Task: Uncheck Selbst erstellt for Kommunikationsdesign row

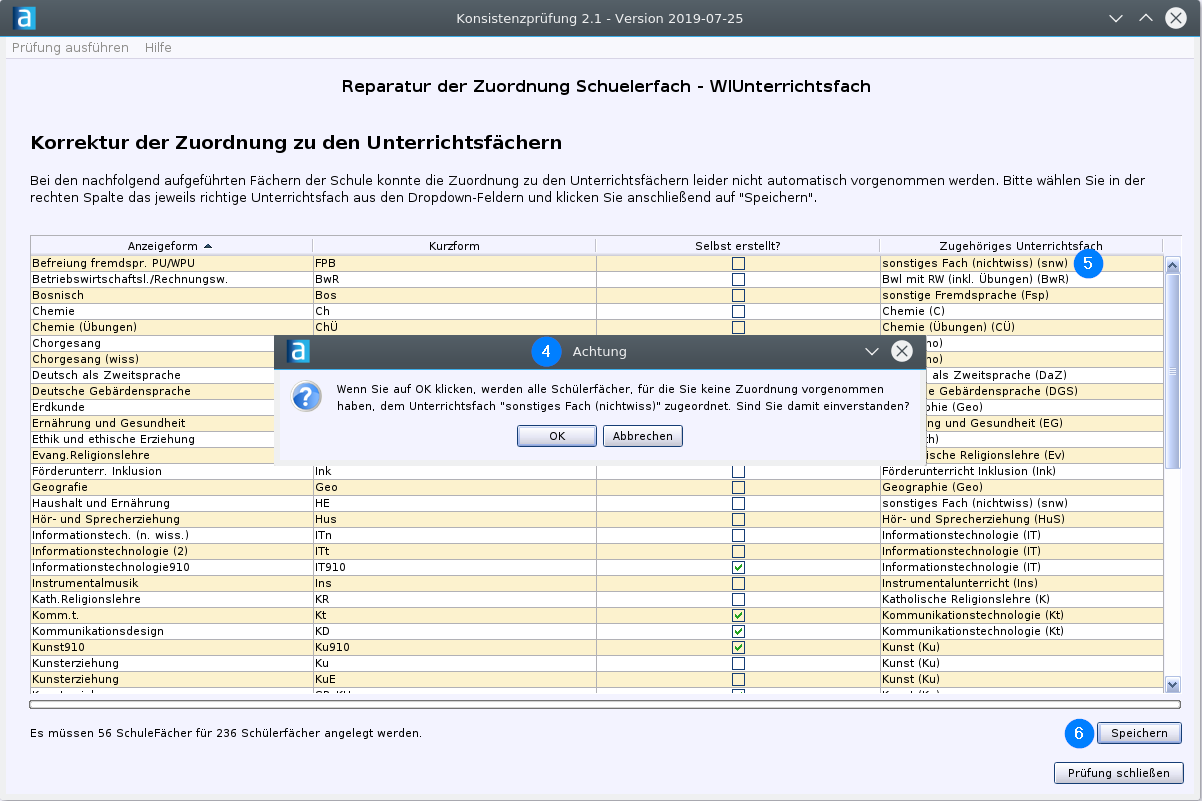Action: click(738, 631)
